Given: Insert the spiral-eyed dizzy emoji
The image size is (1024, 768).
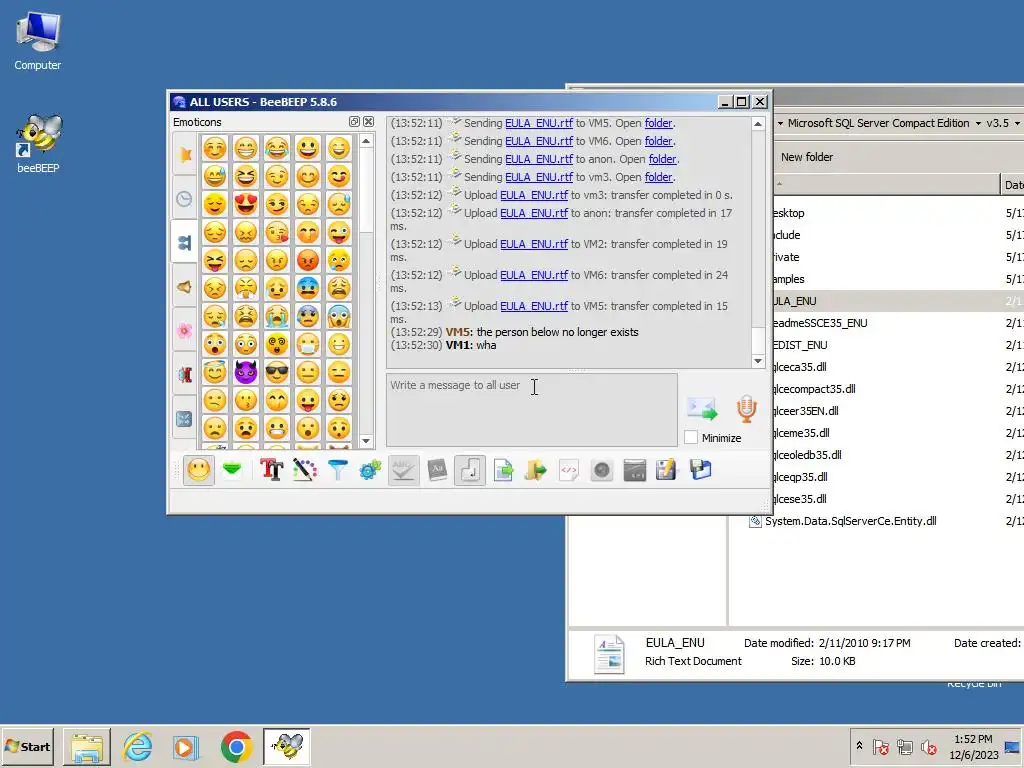Looking at the screenshot, I should (x=277, y=344).
